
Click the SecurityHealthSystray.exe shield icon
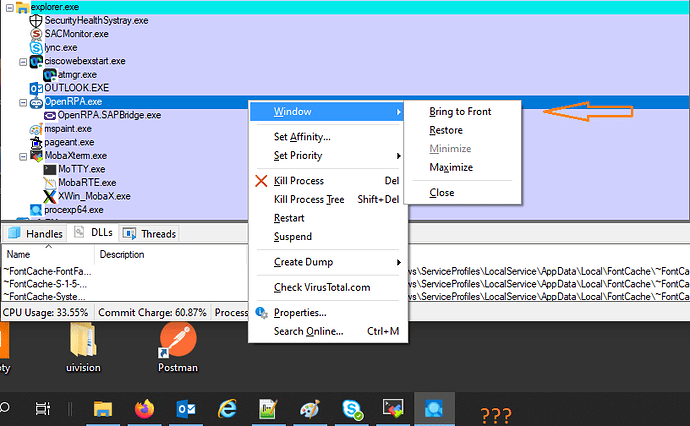tap(36, 21)
